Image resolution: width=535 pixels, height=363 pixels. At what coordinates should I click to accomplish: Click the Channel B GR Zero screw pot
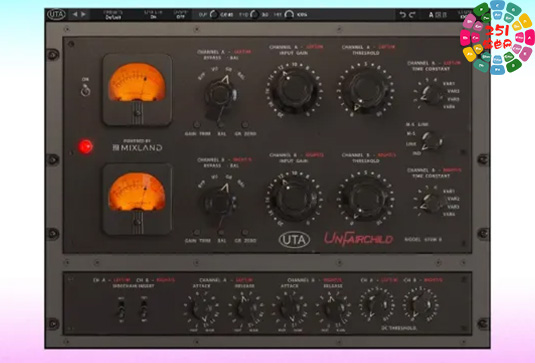click(x=245, y=233)
